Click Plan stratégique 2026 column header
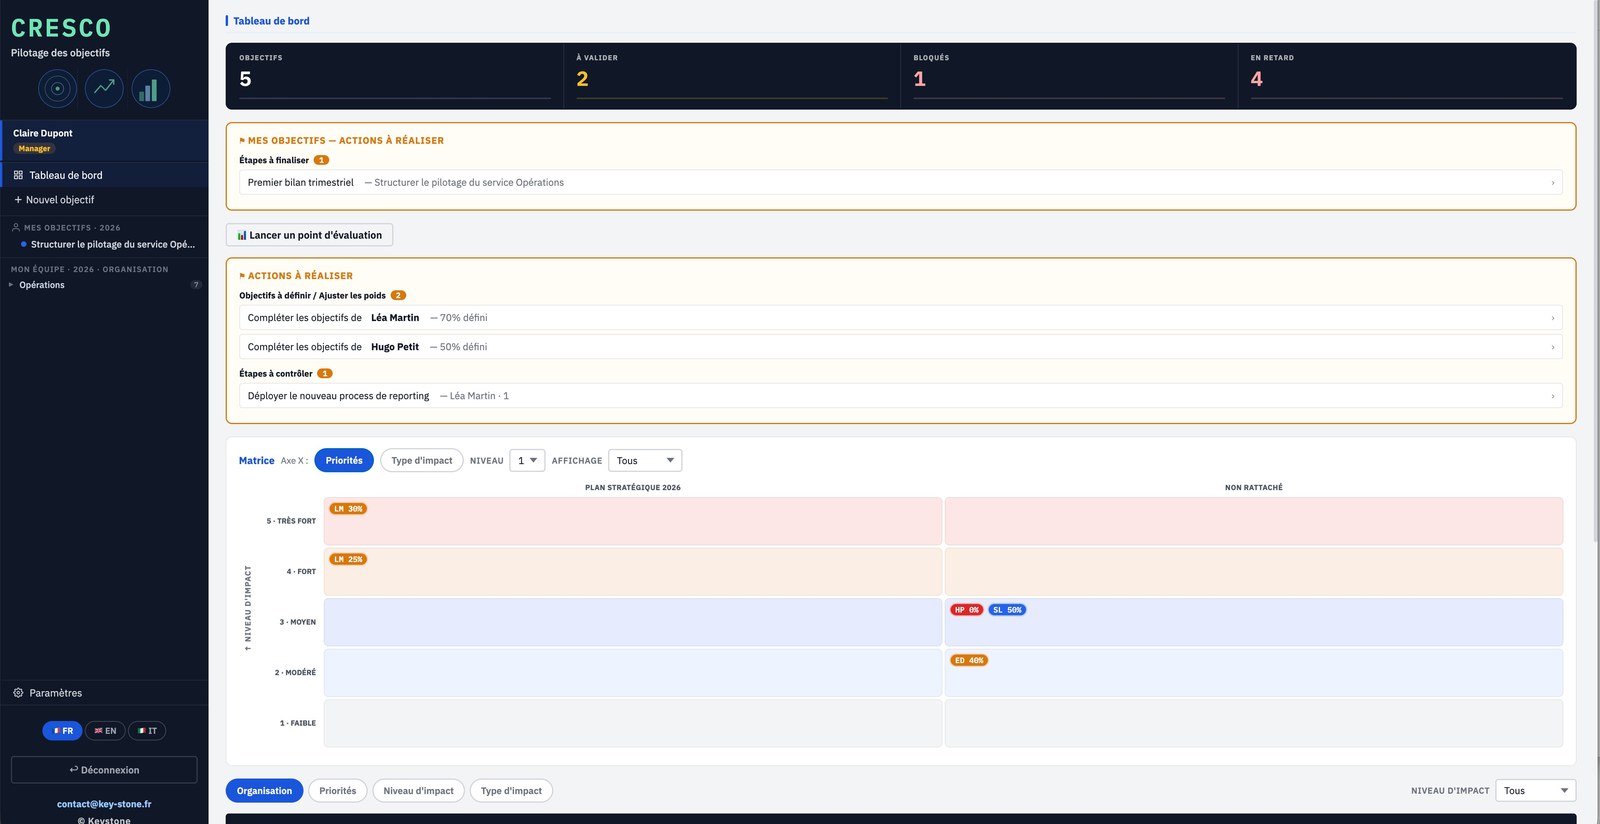 [633, 488]
